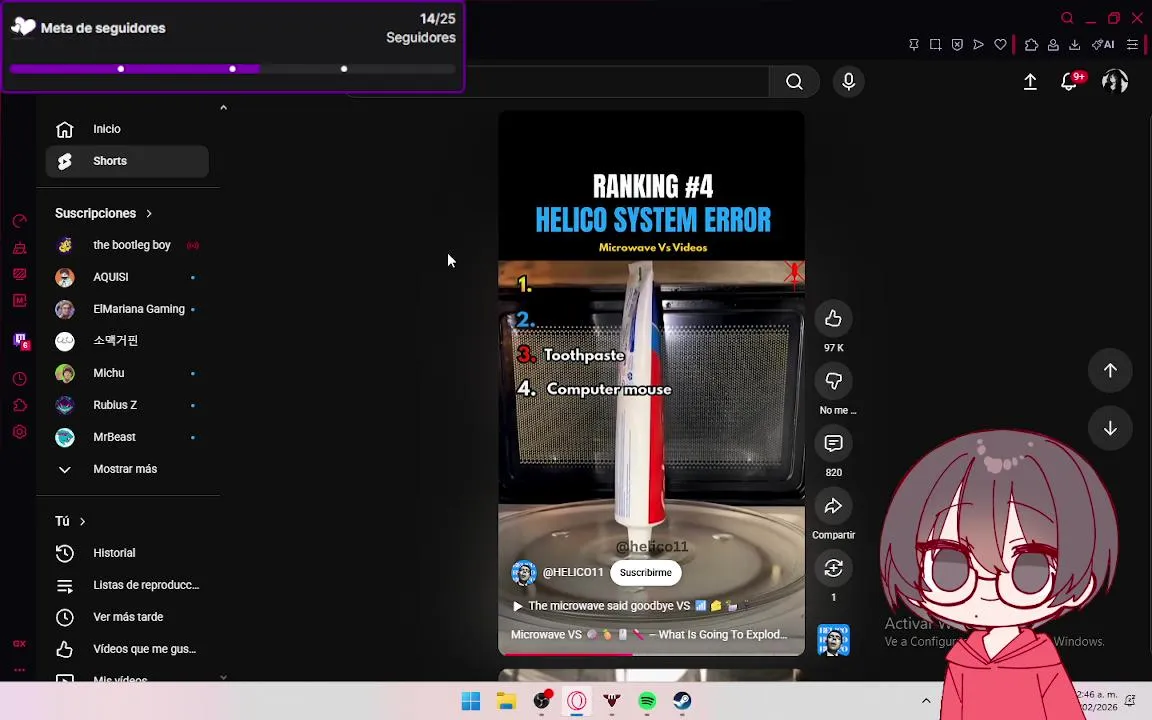Open the AI assistant button
Screen dimensions: 1152x720
point(1103,45)
